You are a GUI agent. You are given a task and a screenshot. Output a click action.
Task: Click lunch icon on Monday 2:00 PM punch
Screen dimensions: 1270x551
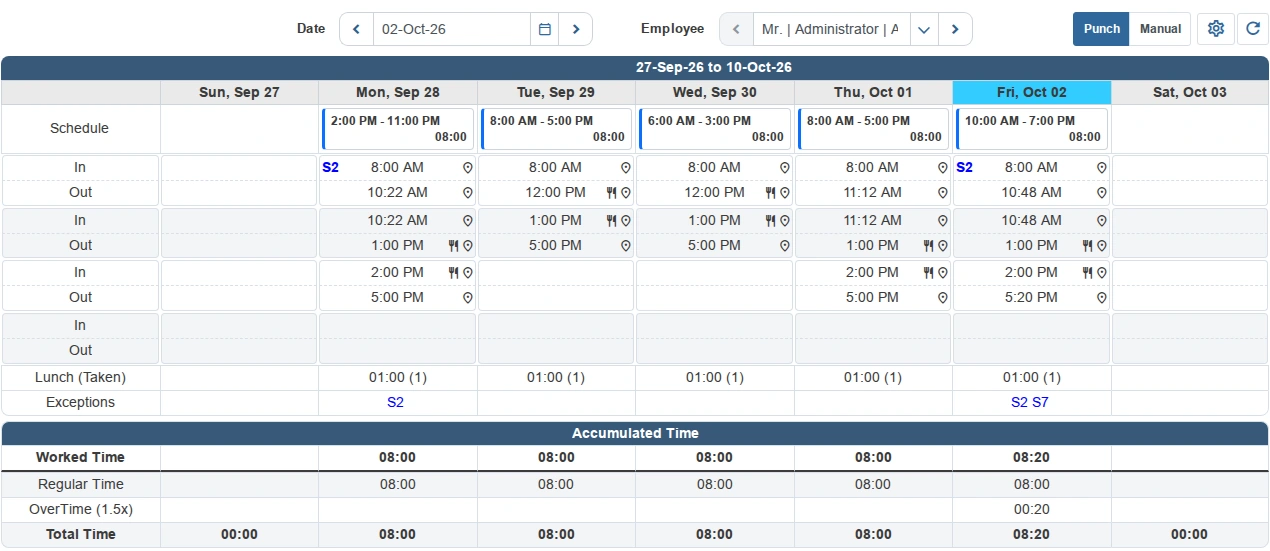point(452,272)
